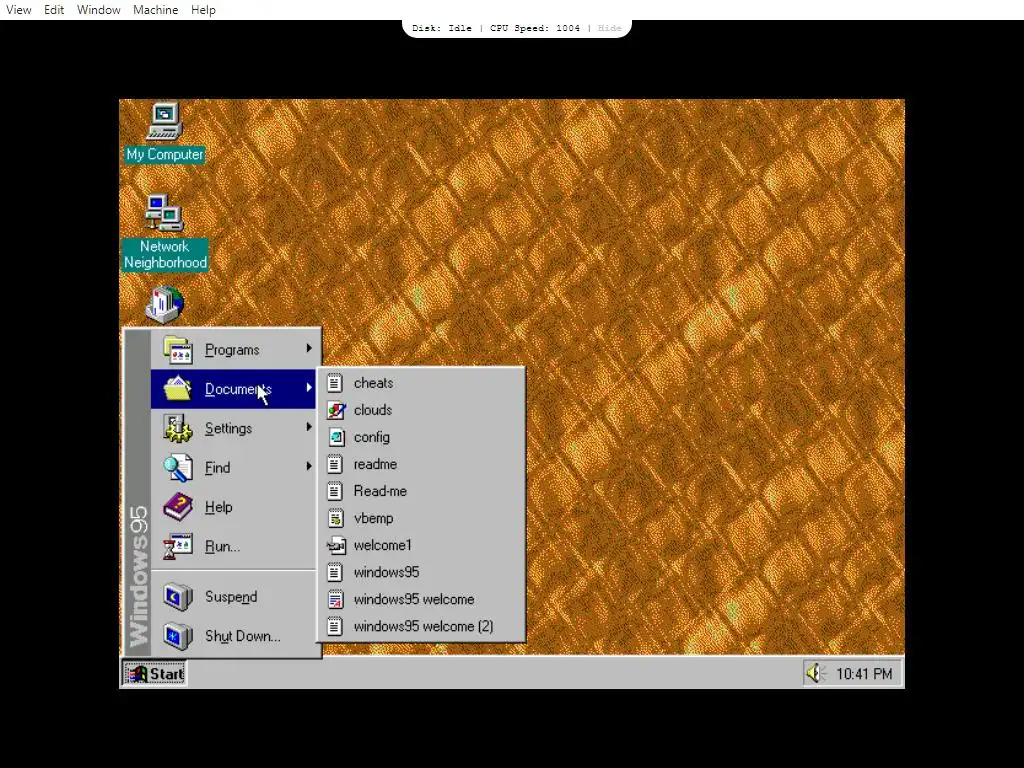
Task: Open the cheats document
Action: [x=421, y=383]
